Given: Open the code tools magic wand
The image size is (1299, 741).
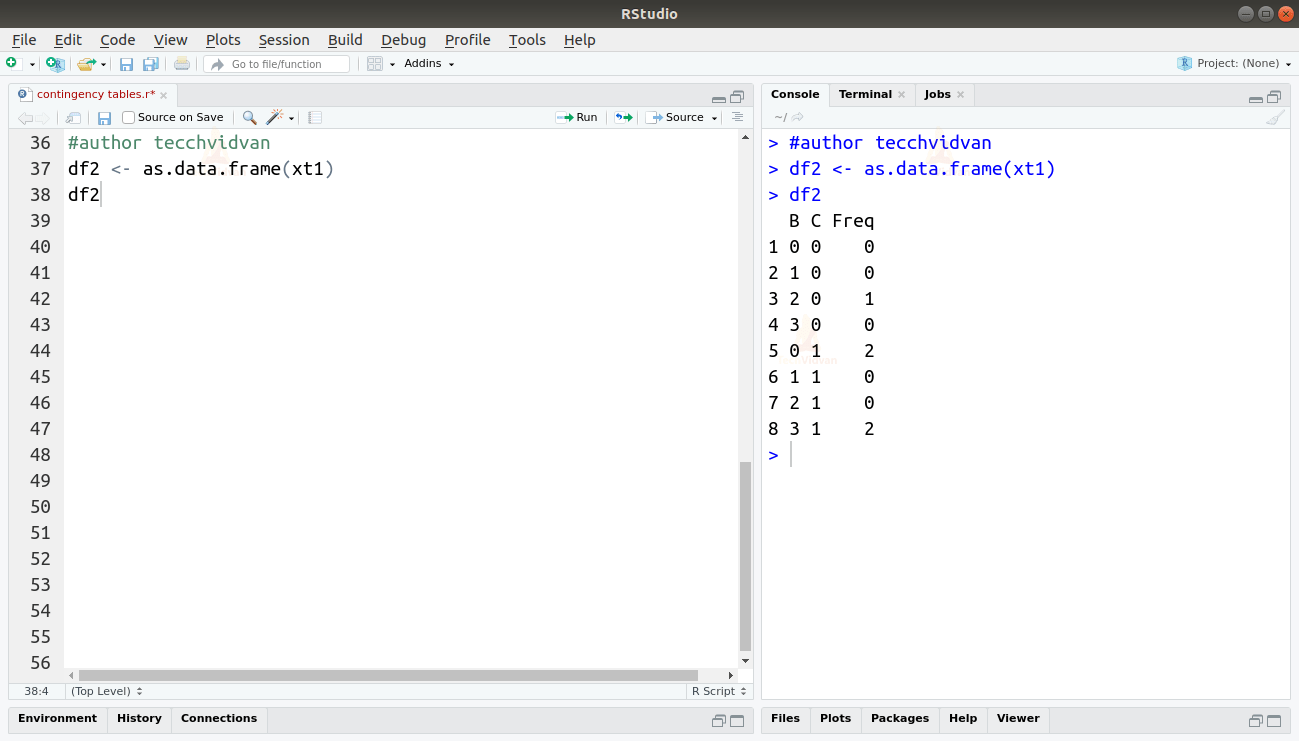Looking at the screenshot, I should (x=274, y=117).
